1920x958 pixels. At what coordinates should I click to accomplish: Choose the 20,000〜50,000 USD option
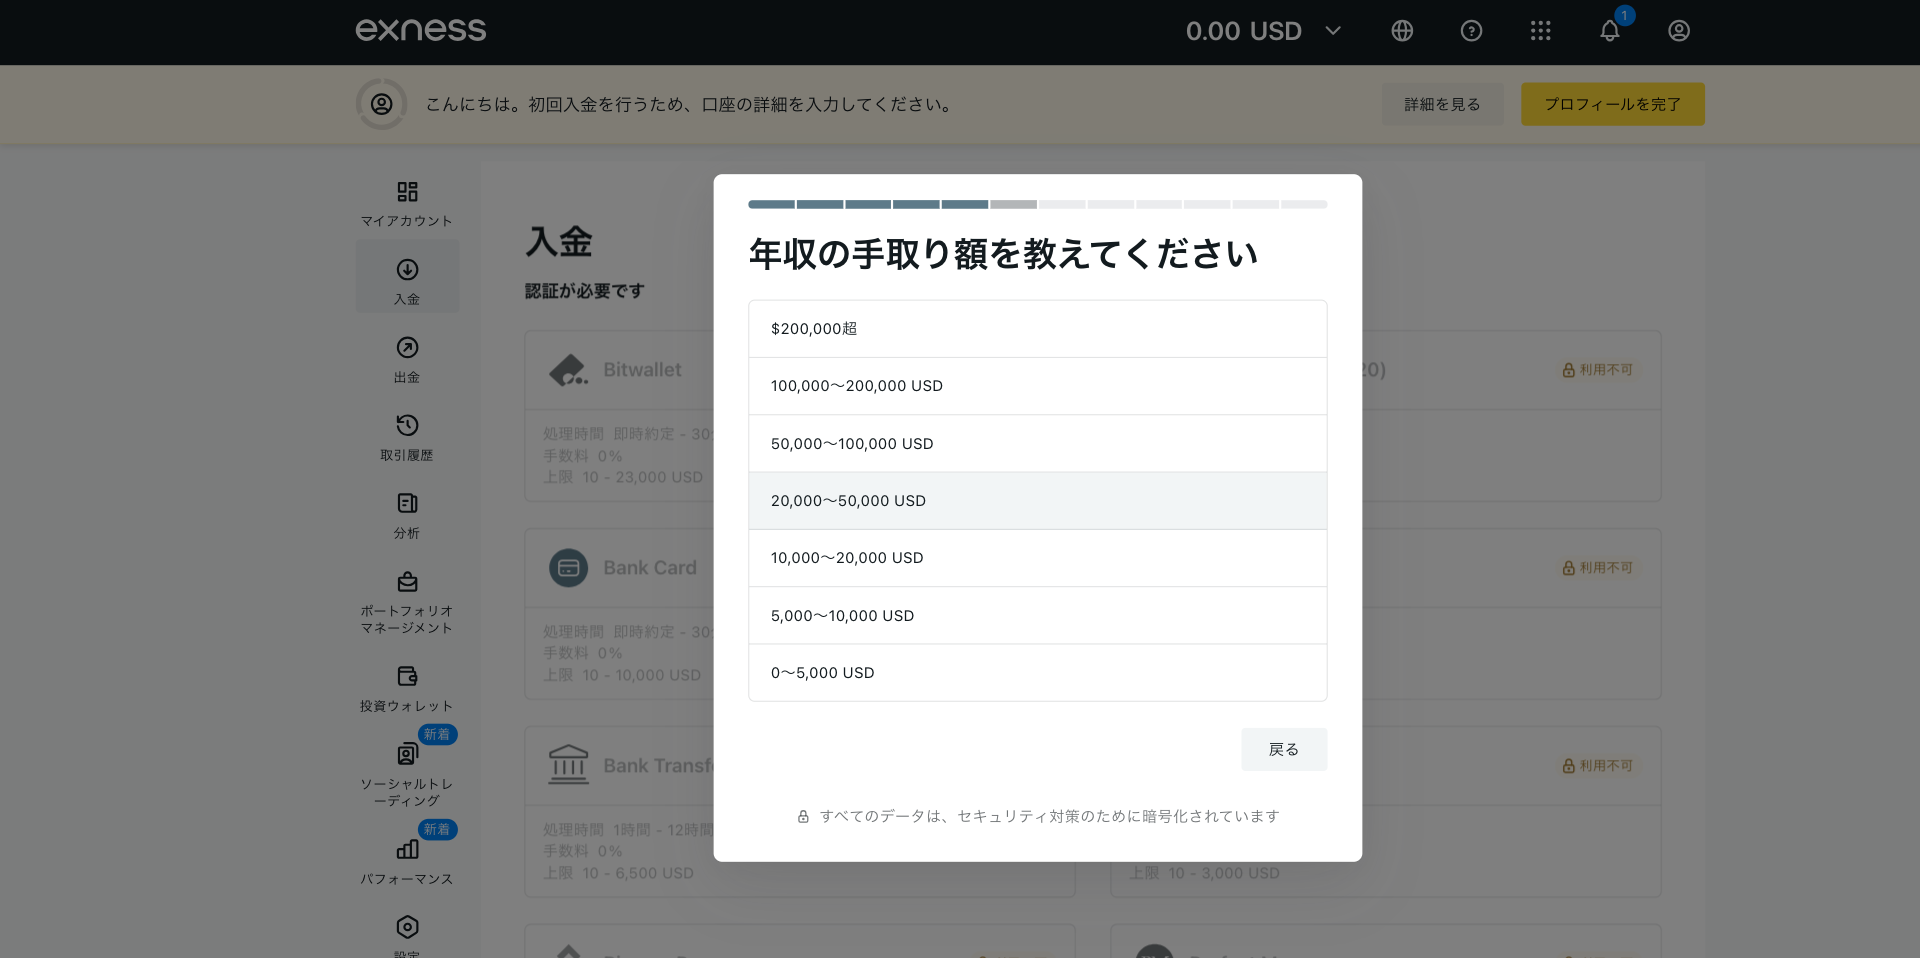[1037, 501]
